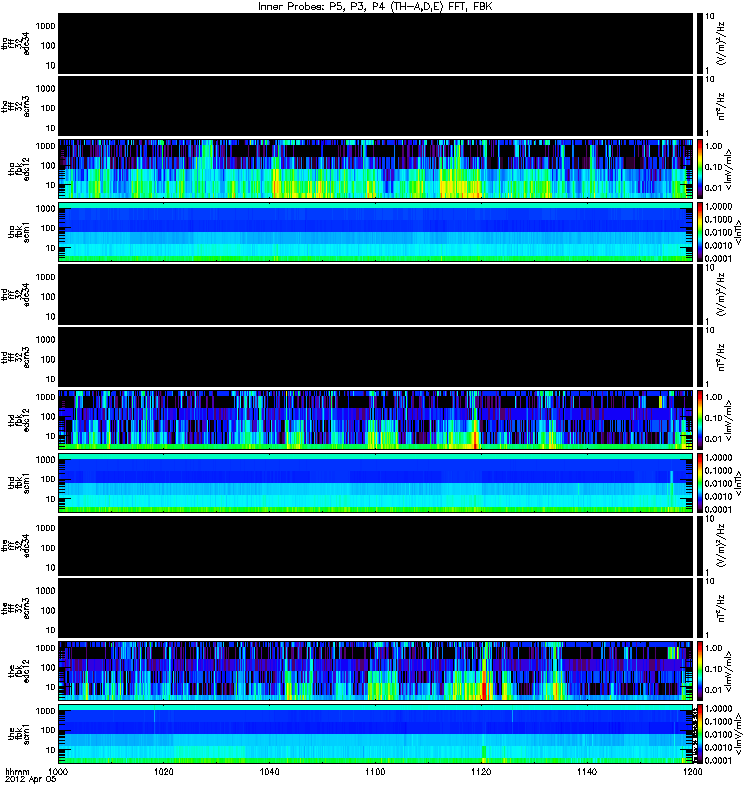Click the <|nT|> unit label of thd fbk scm1
750x800 pixels.
point(738,483)
